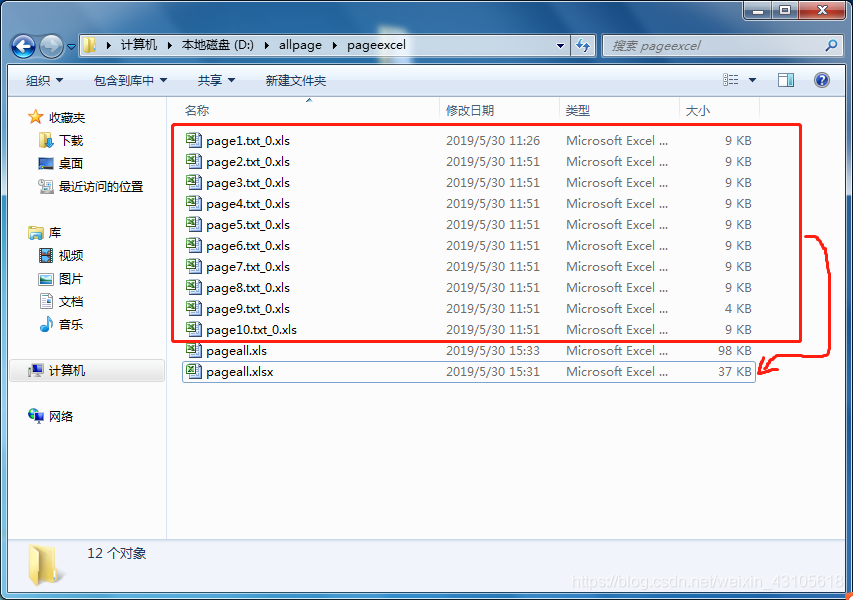853x600 pixels.
Task: Click the 98 KB size value
Action: [735, 351]
